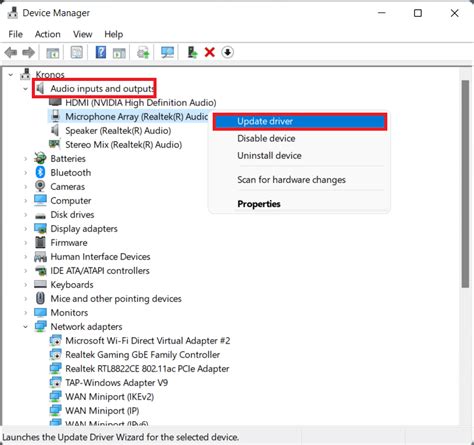
Task: Select Realtek RTL8822CE 802.11ac PCIe Adapter
Action: click(147, 369)
